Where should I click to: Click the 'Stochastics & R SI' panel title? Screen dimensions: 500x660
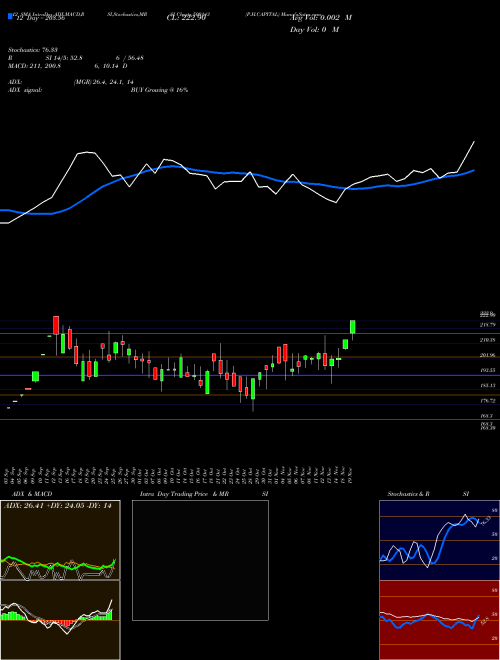click(428, 494)
